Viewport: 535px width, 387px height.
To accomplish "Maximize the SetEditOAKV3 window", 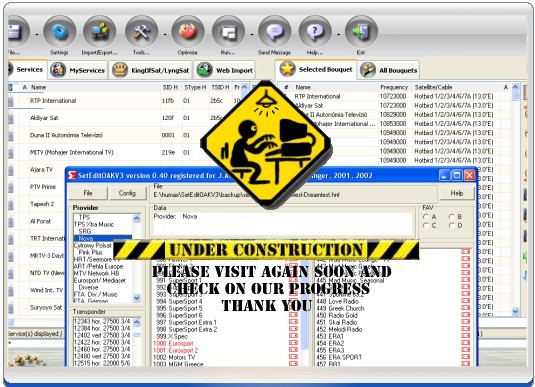I will point(457,175).
